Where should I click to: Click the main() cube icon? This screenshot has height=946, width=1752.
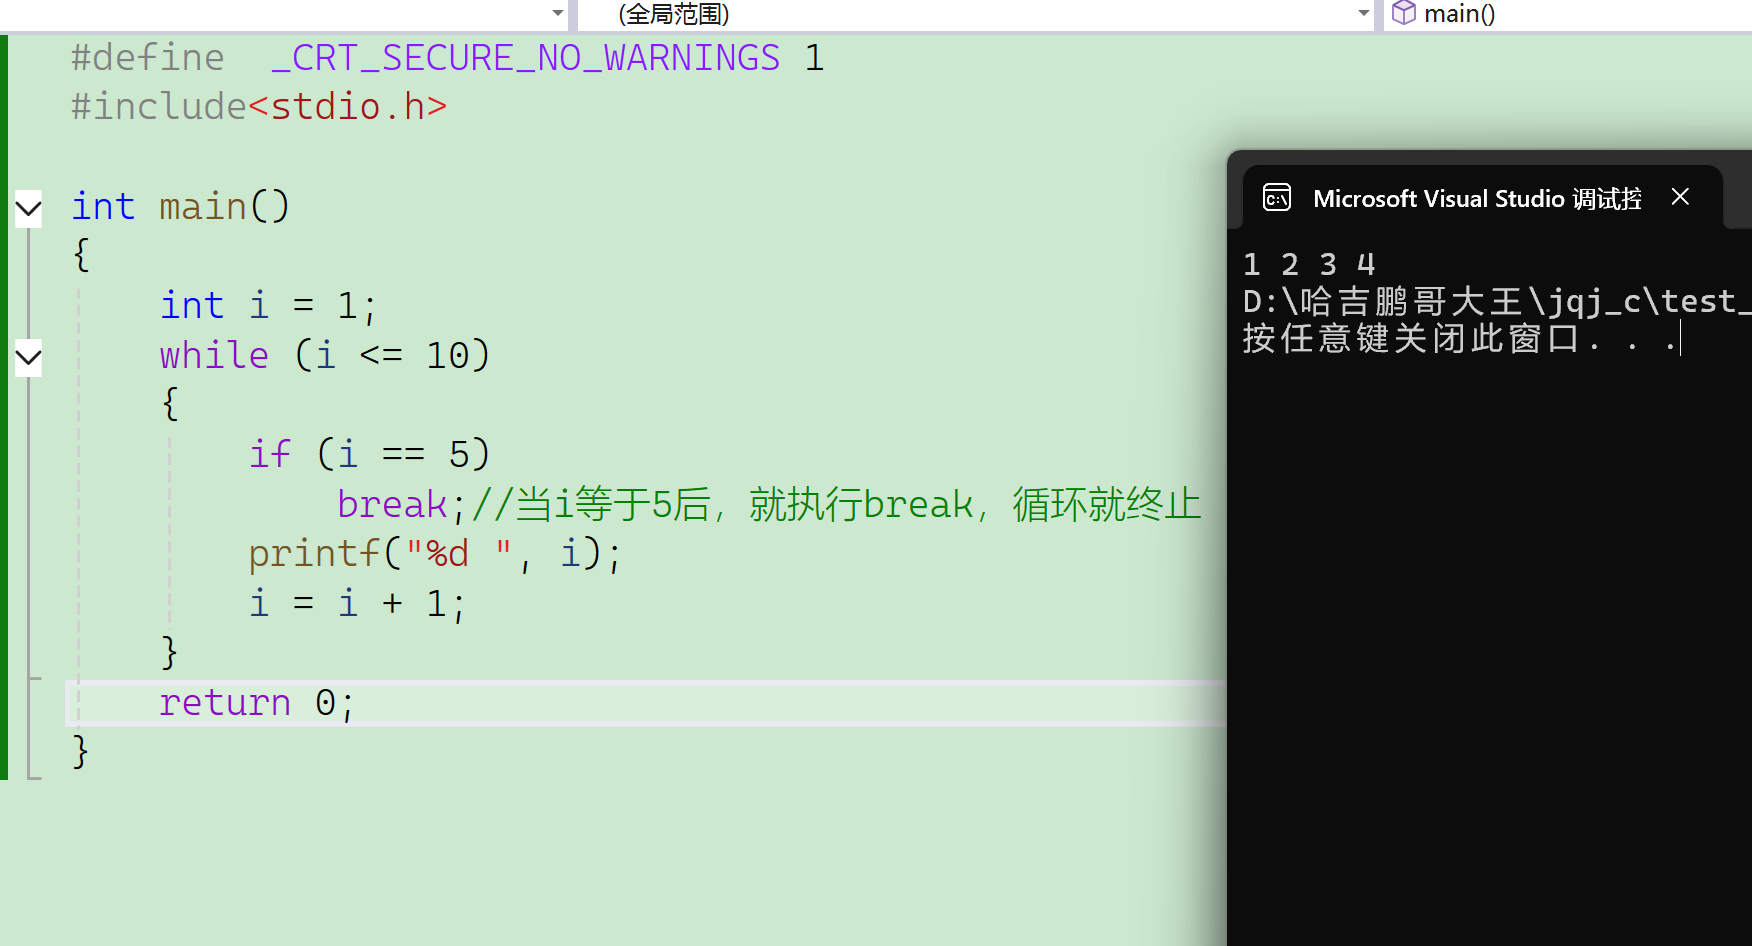[1404, 13]
